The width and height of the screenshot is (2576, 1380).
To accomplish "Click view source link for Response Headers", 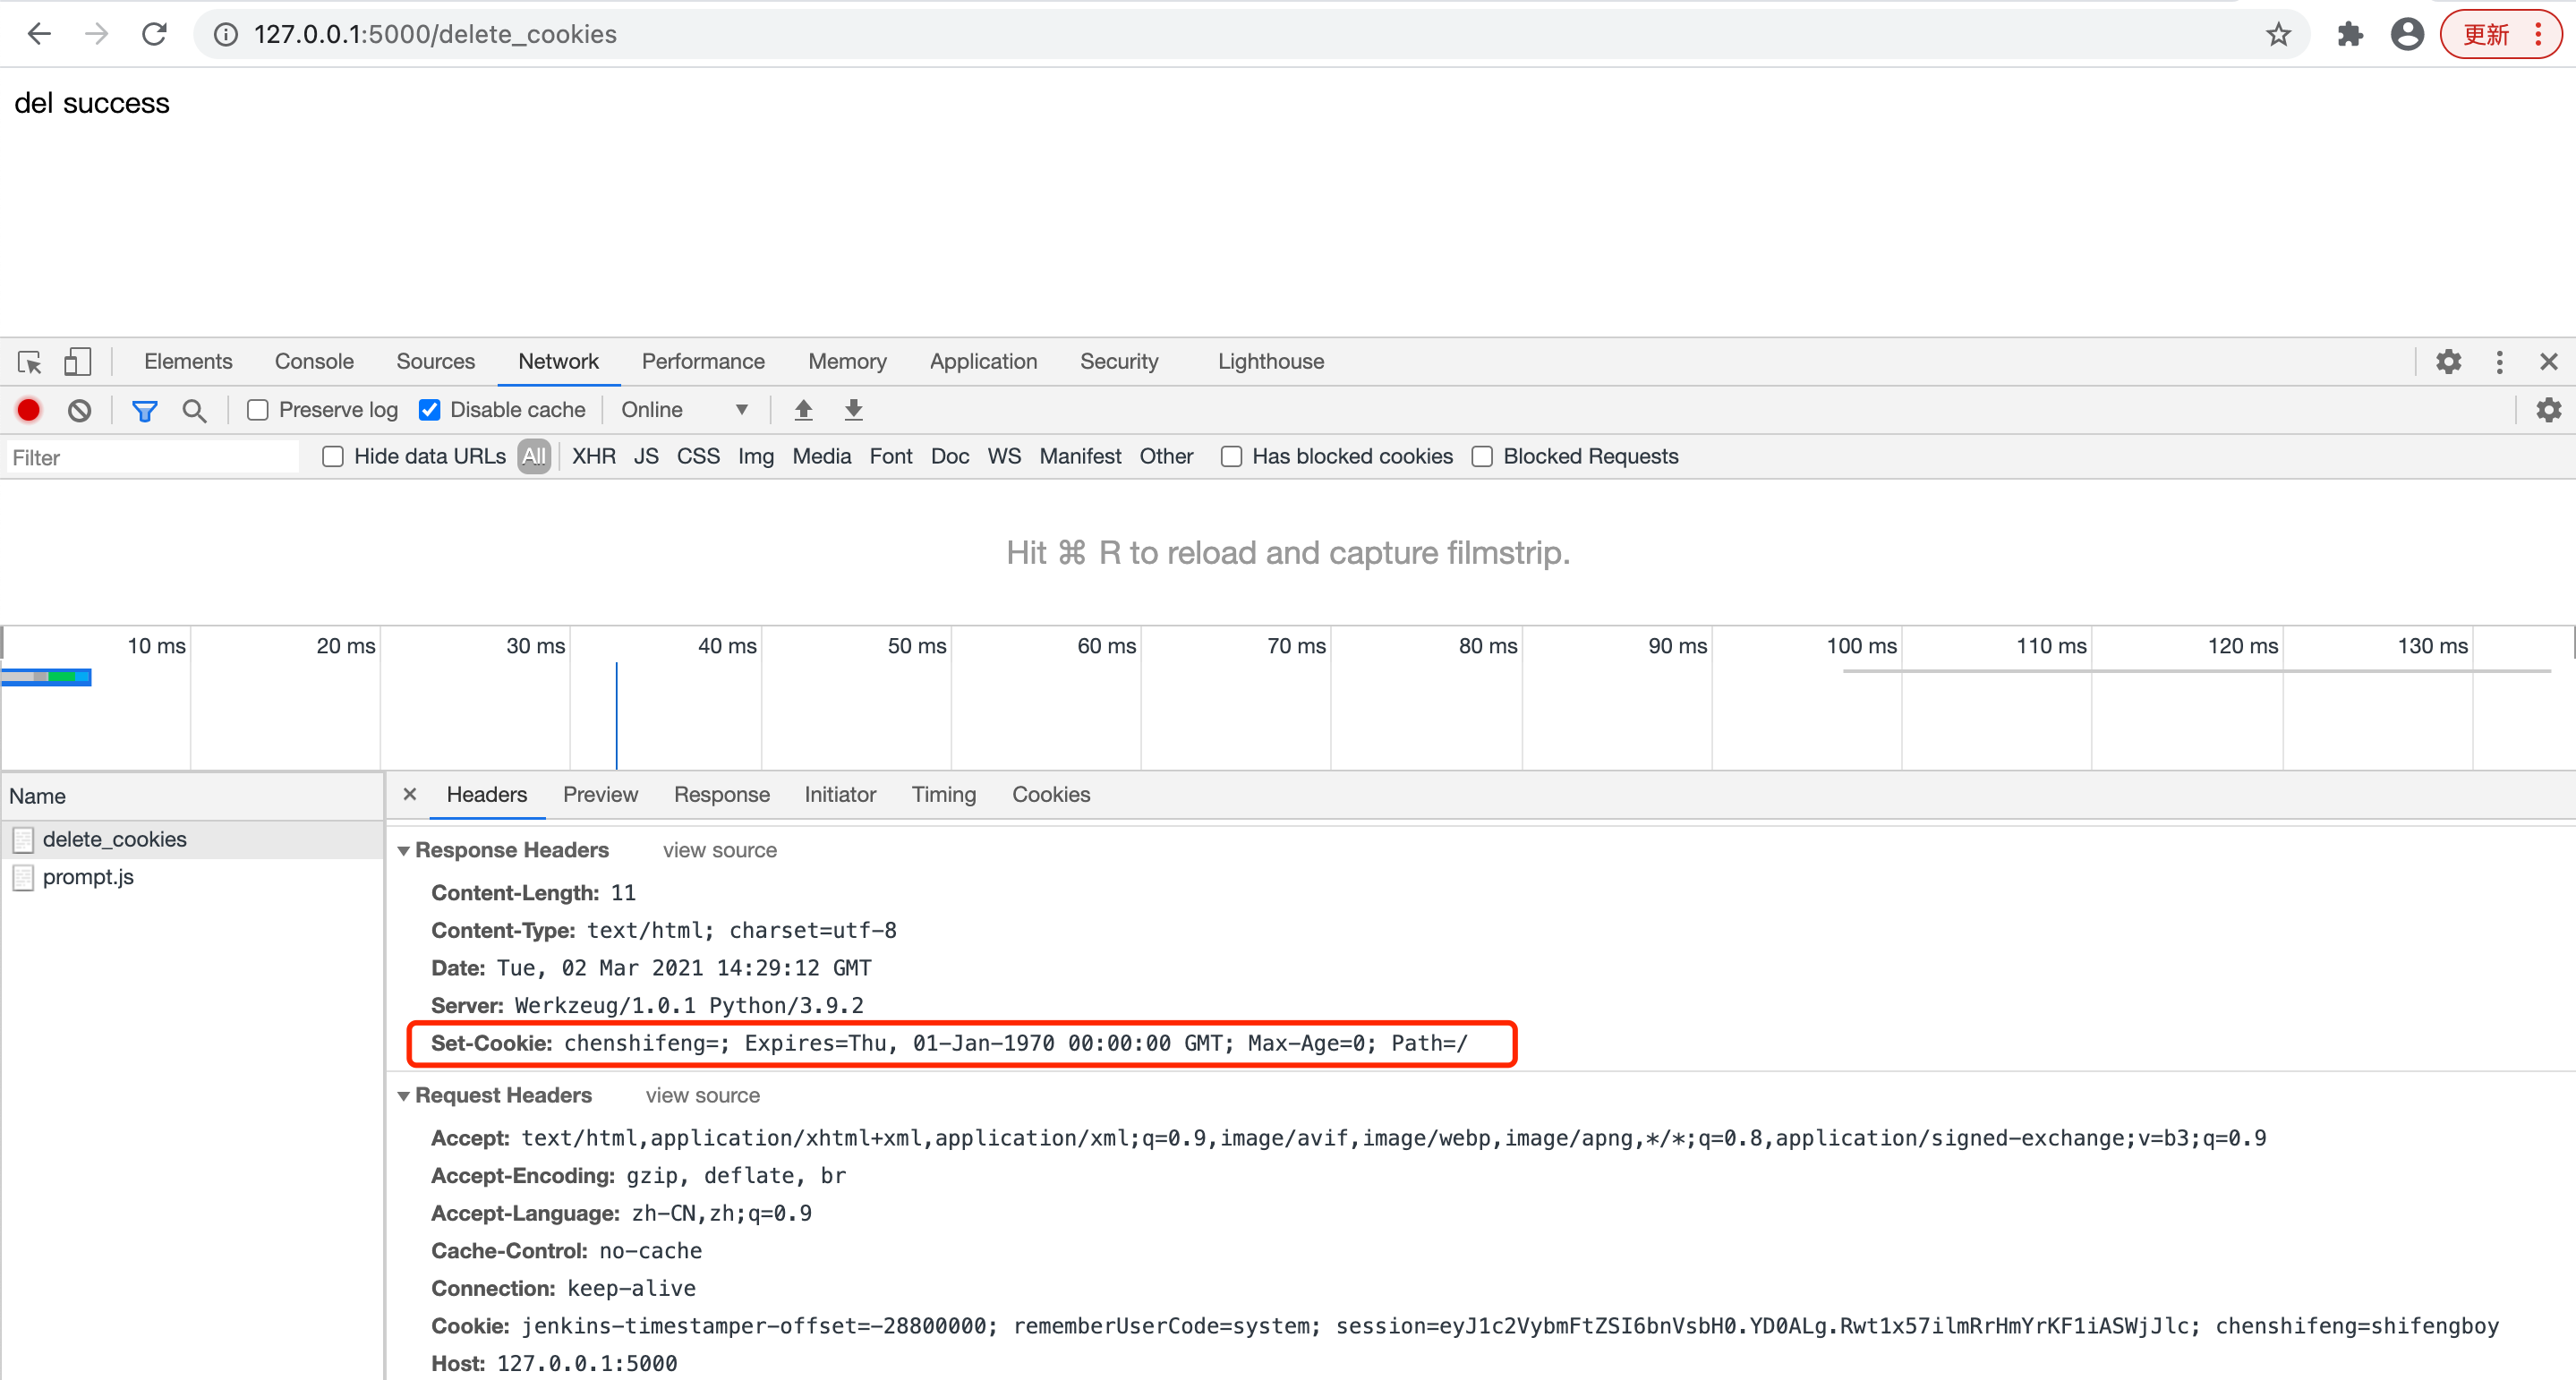I will click(717, 850).
